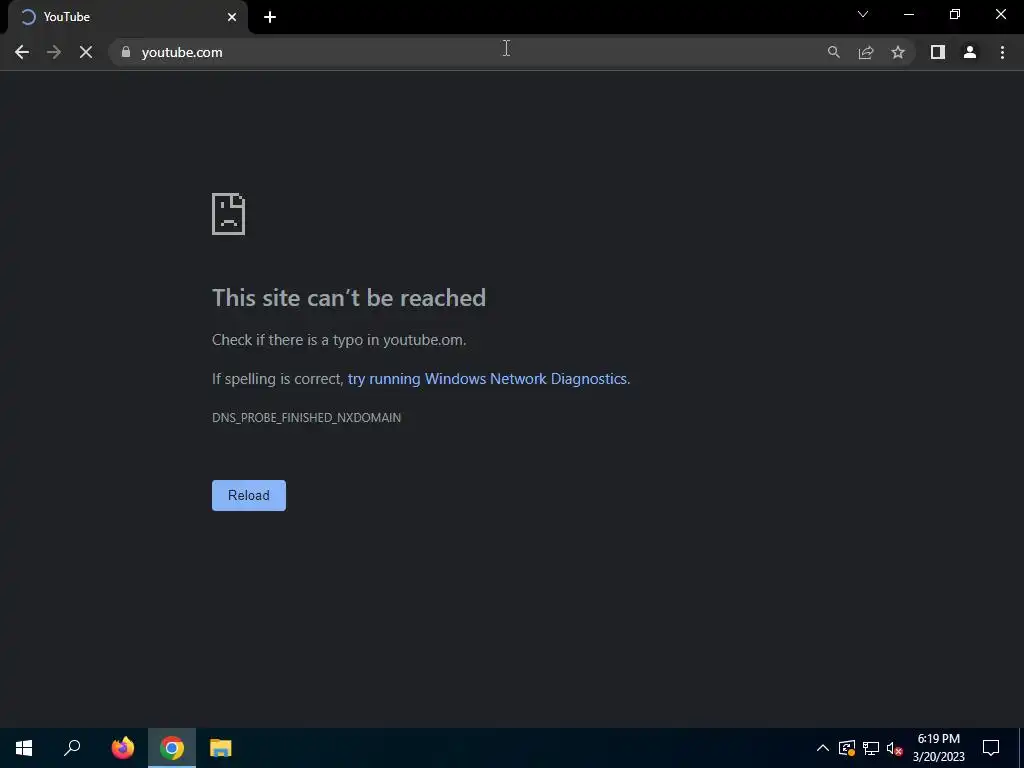Restore down the Chrome window
Viewport: 1024px width, 768px height.
[955, 14]
